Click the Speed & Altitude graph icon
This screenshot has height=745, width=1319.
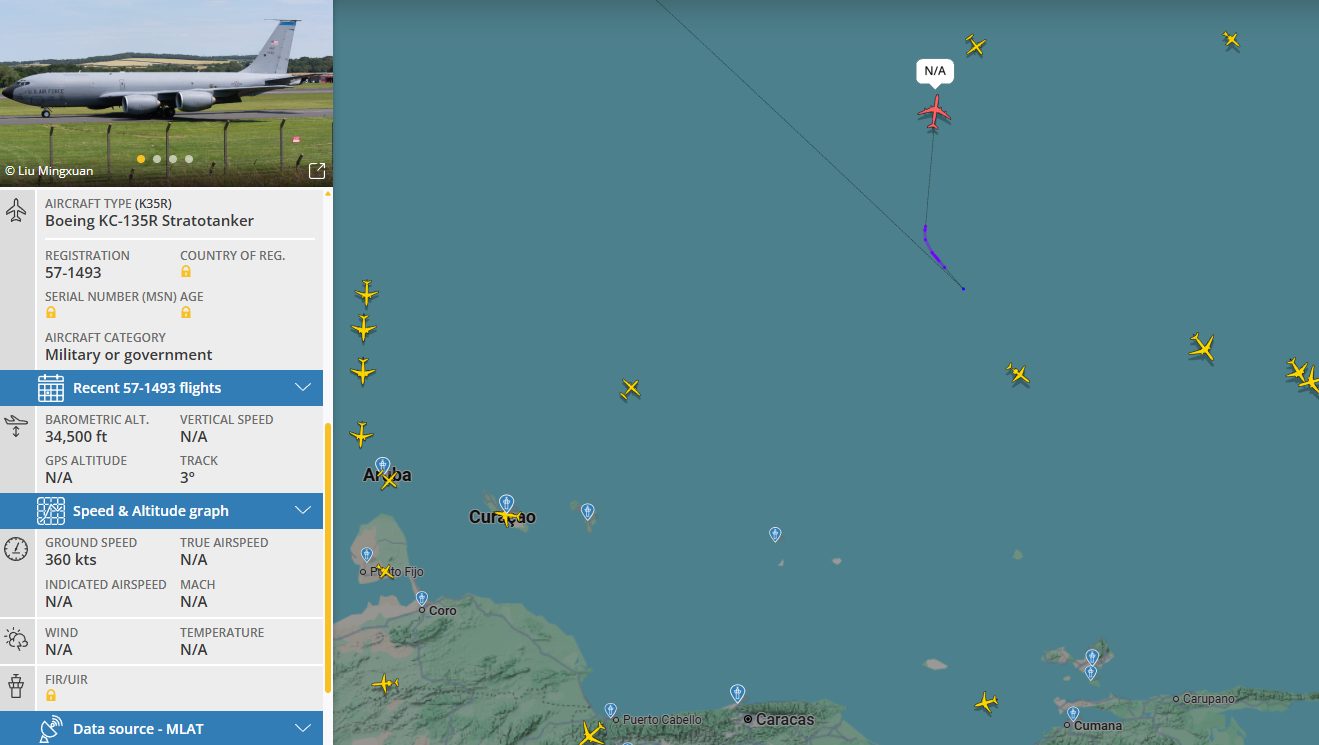point(51,511)
